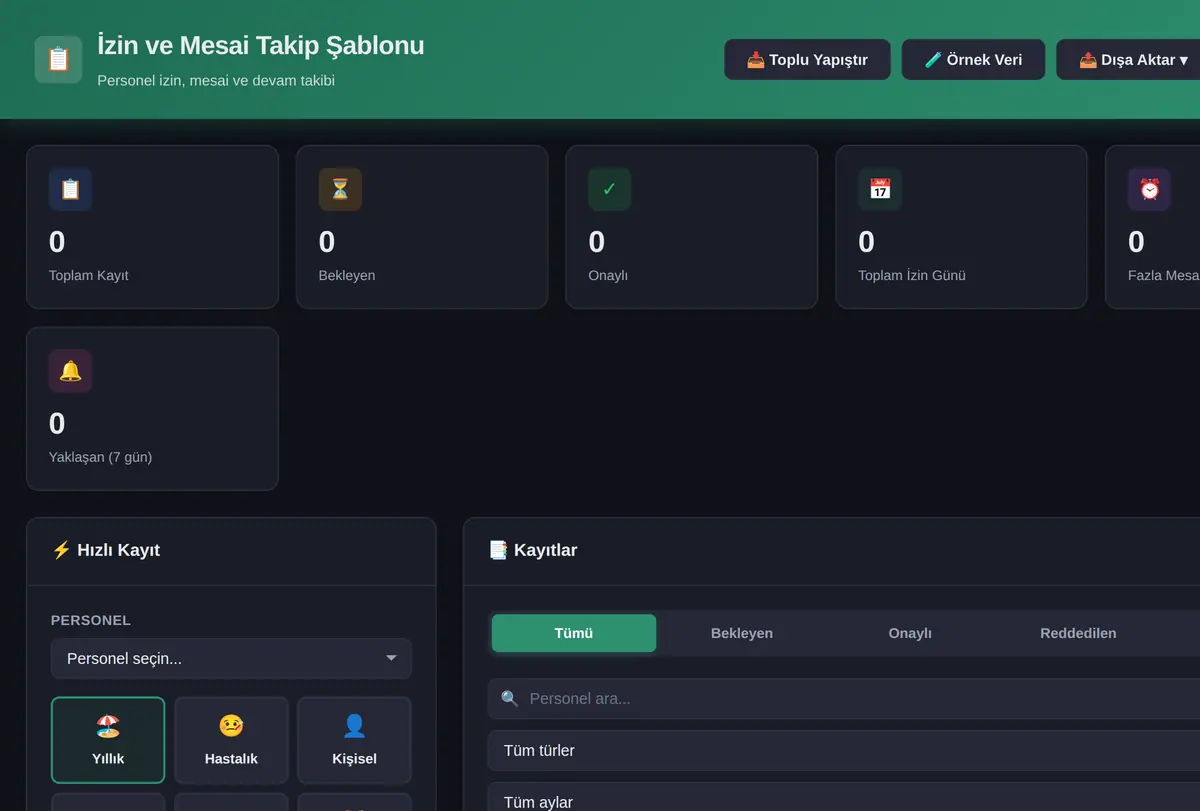Open the Personel seçin dropdown
Viewport: 1200px width, 811px height.
(x=231, y=659)
